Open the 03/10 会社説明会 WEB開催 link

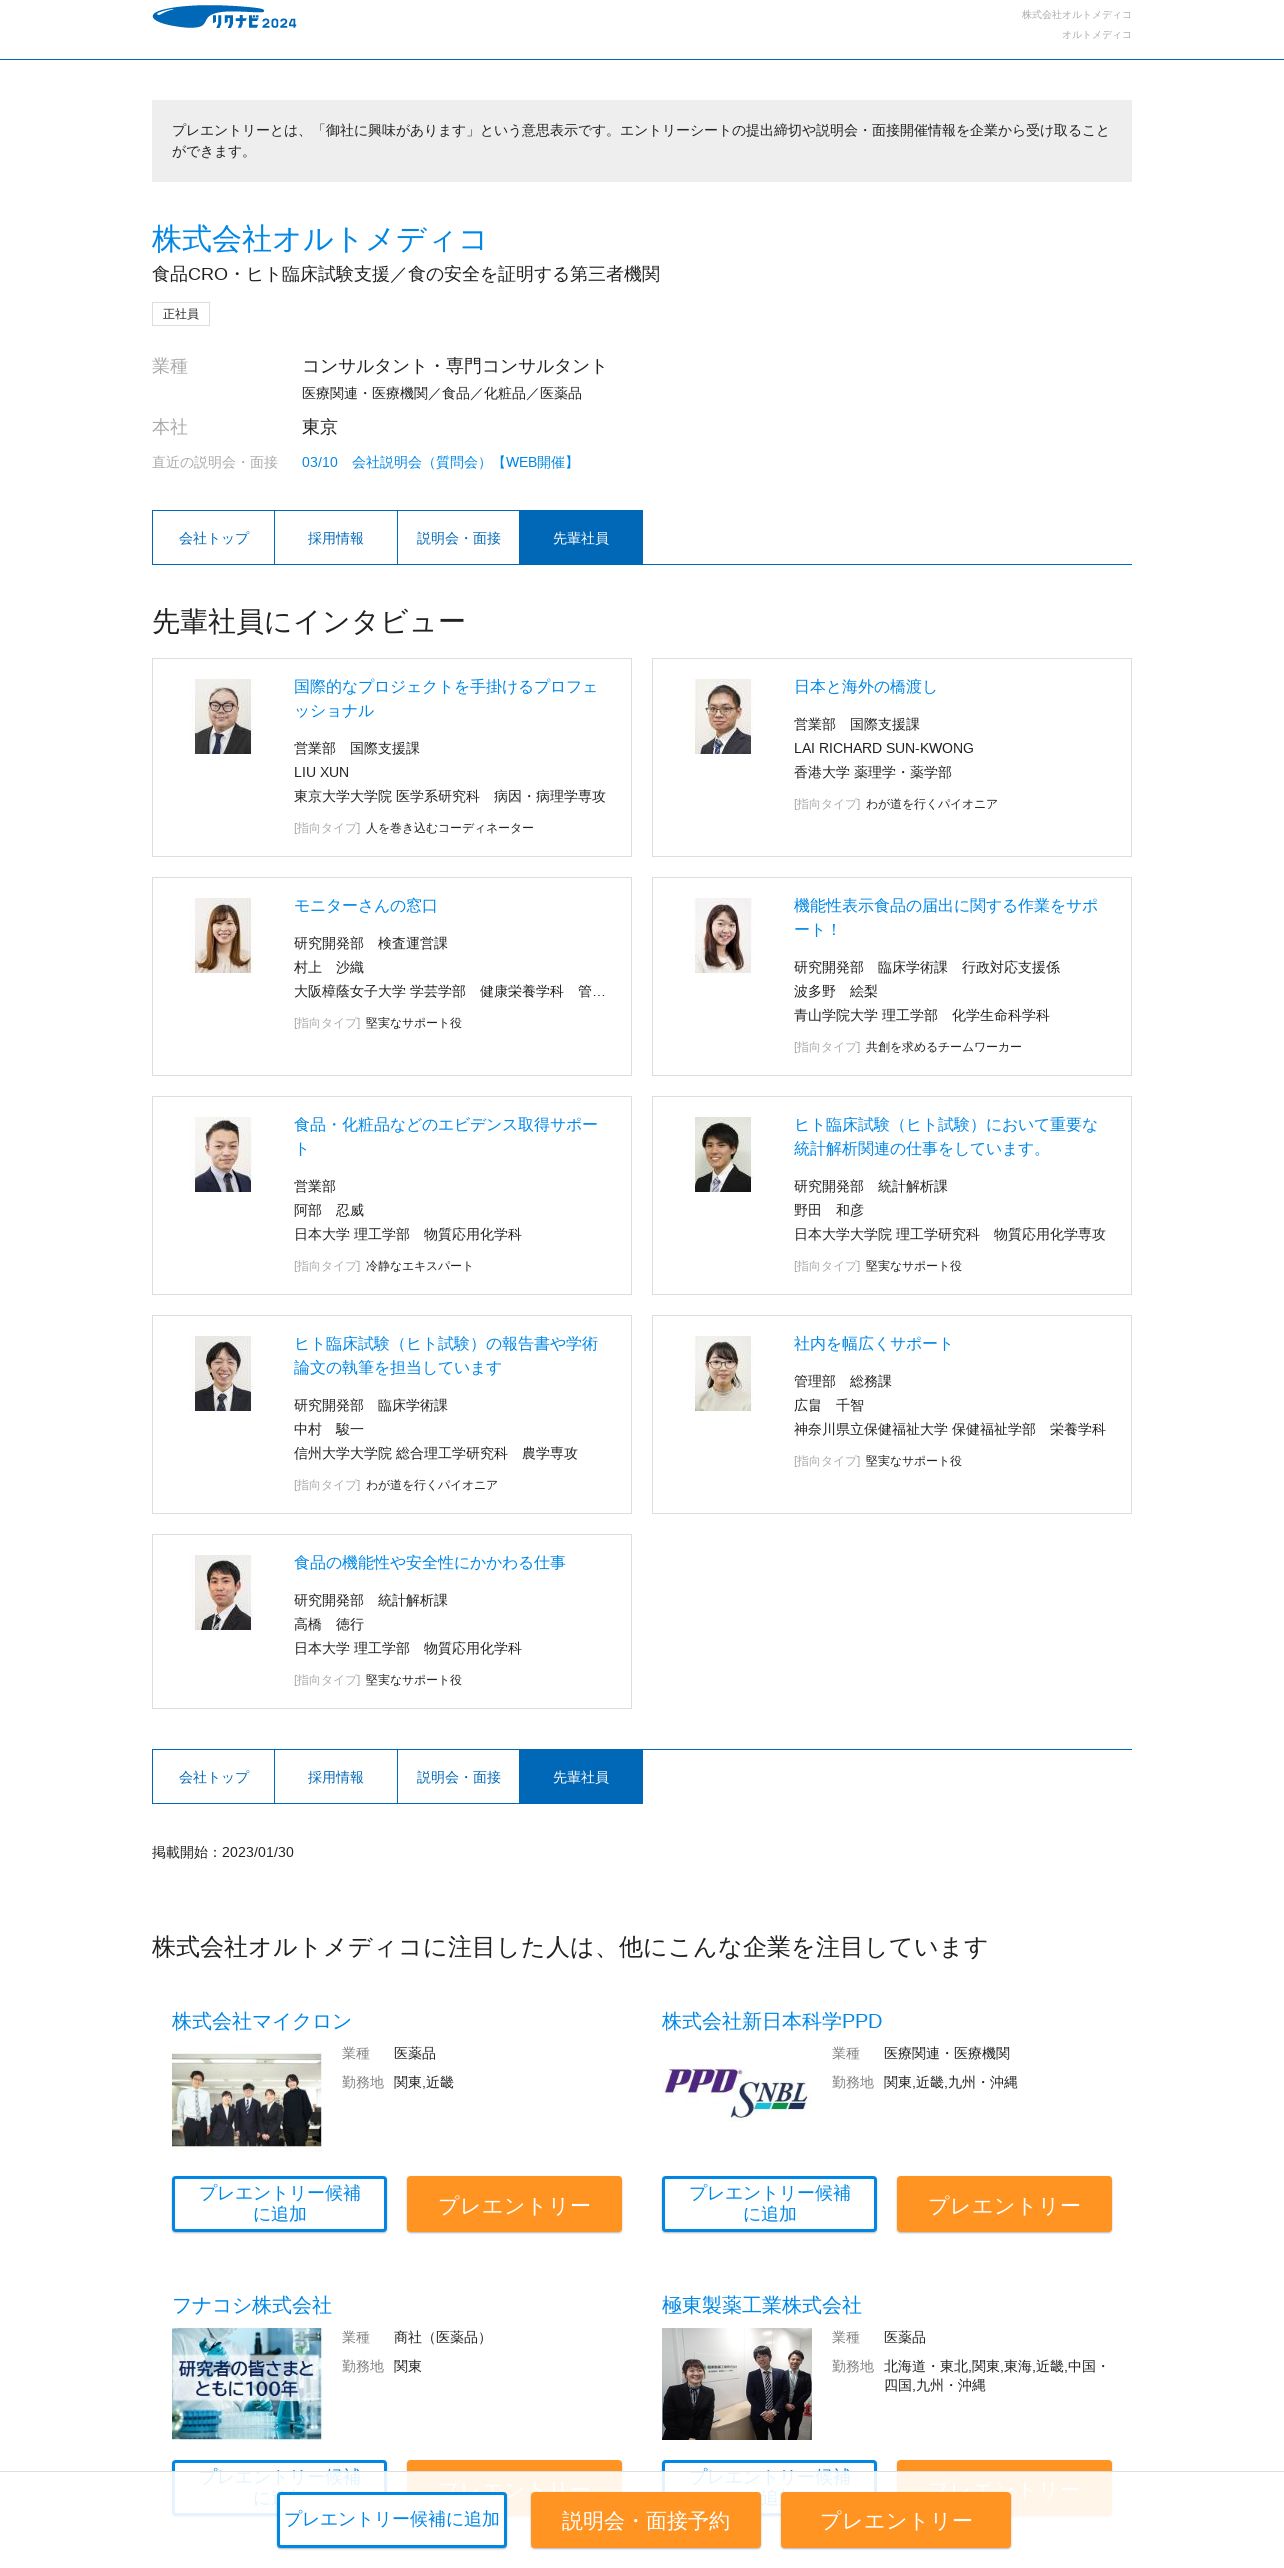(438, 462)
